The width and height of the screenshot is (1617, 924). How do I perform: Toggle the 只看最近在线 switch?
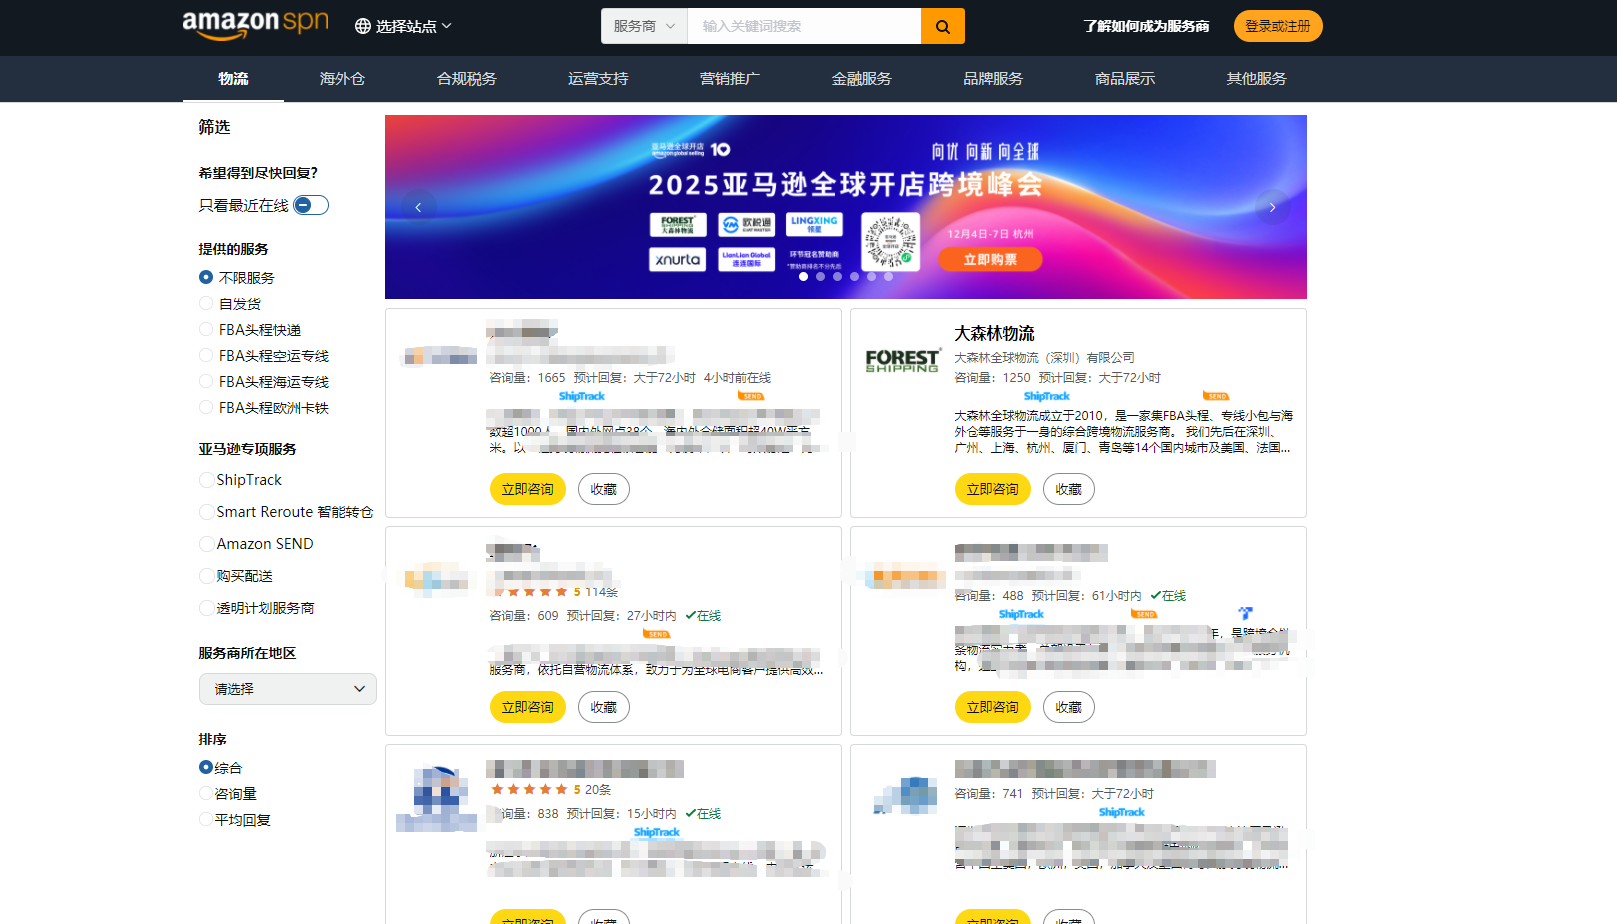click(310, 205)
